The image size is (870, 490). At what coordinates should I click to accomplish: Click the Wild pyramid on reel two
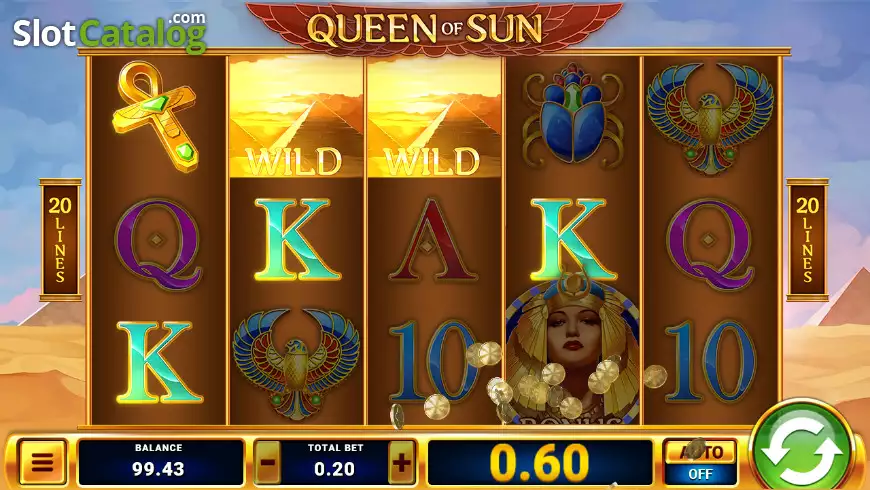click(x=296, y=117)
